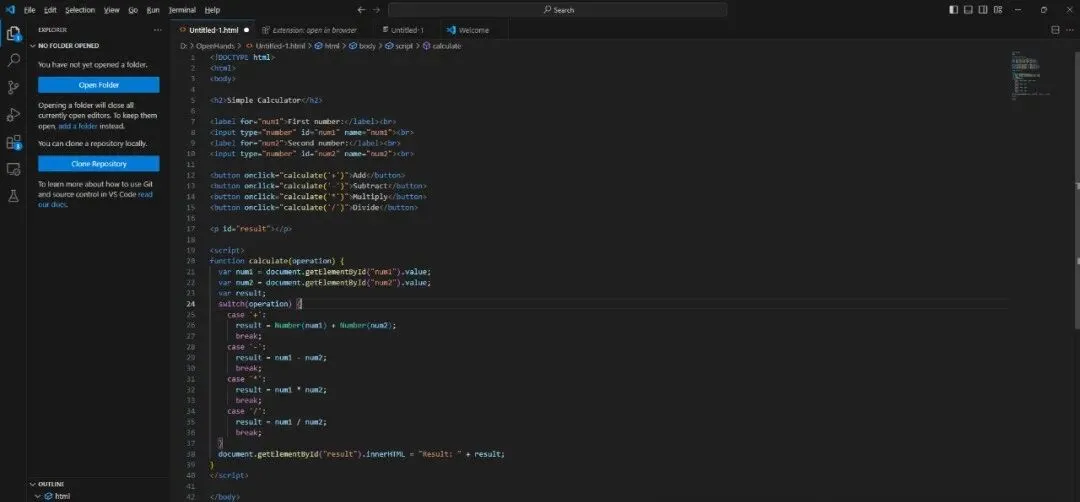Collapse the OUTLINE section
Viewport: 1080px width, 502px height.
tap(33, 484)
